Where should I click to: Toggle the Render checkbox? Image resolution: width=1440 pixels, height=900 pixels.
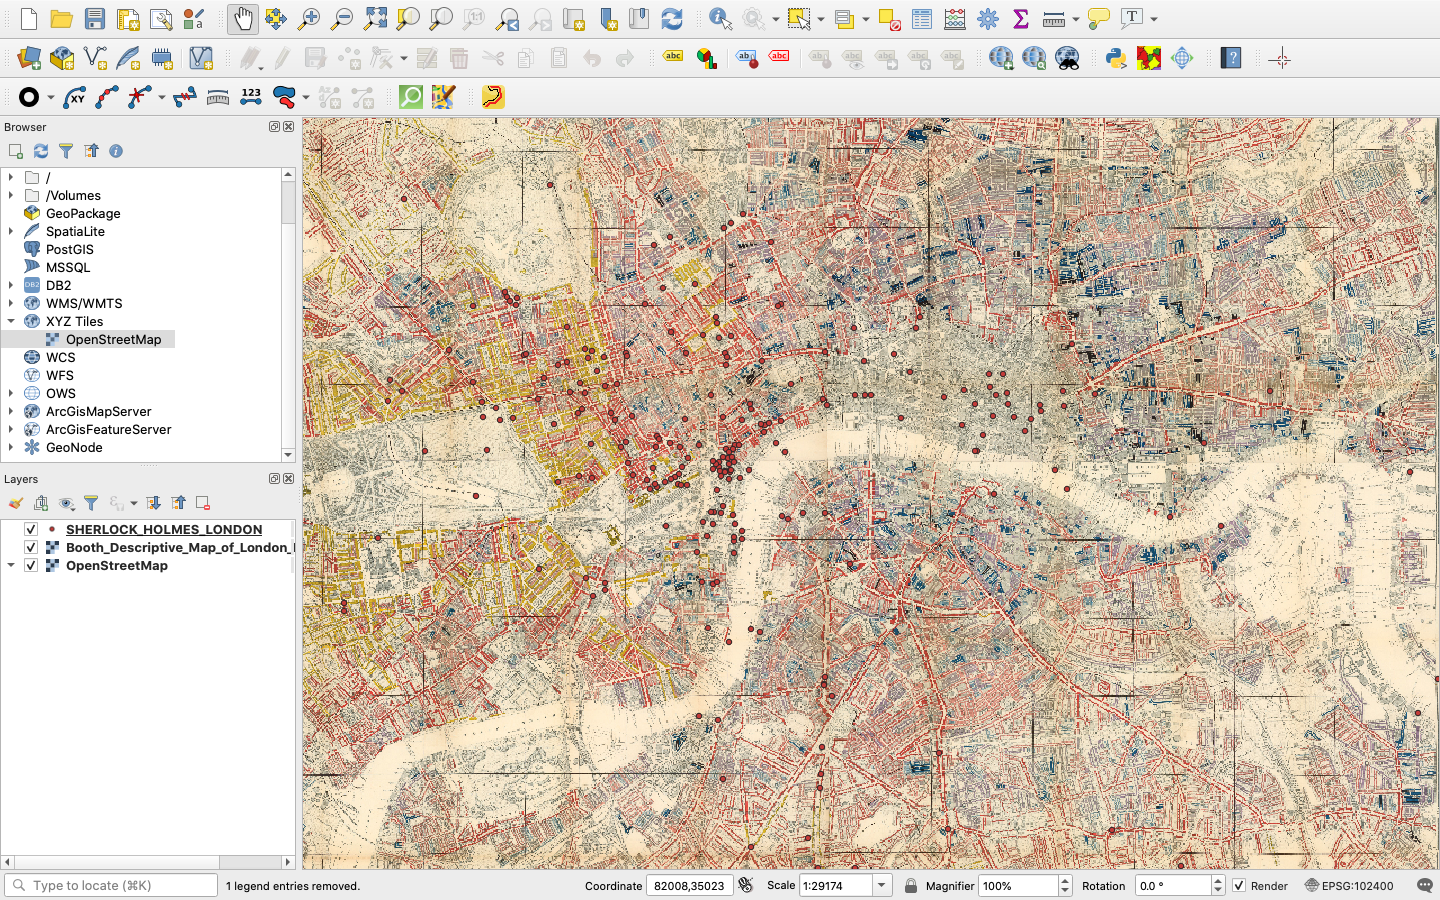pos(1239,886)
